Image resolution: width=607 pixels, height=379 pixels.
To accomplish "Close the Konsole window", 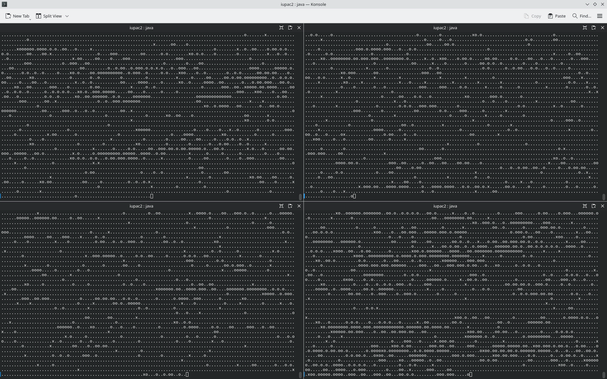I will point(603,4).
